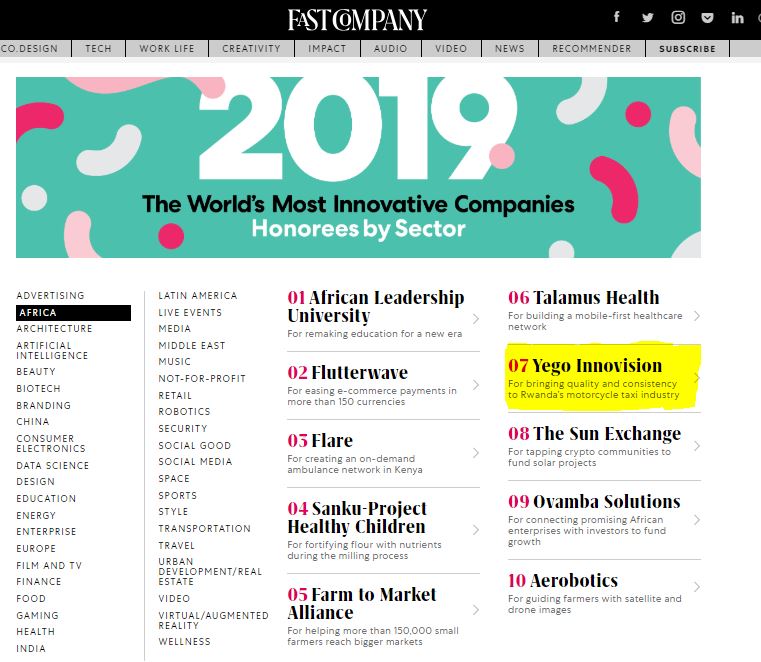The image size is (761, 662).
Task: Select the BIOTECH sector
Action: pyautogui.click(x=38, y=388)
